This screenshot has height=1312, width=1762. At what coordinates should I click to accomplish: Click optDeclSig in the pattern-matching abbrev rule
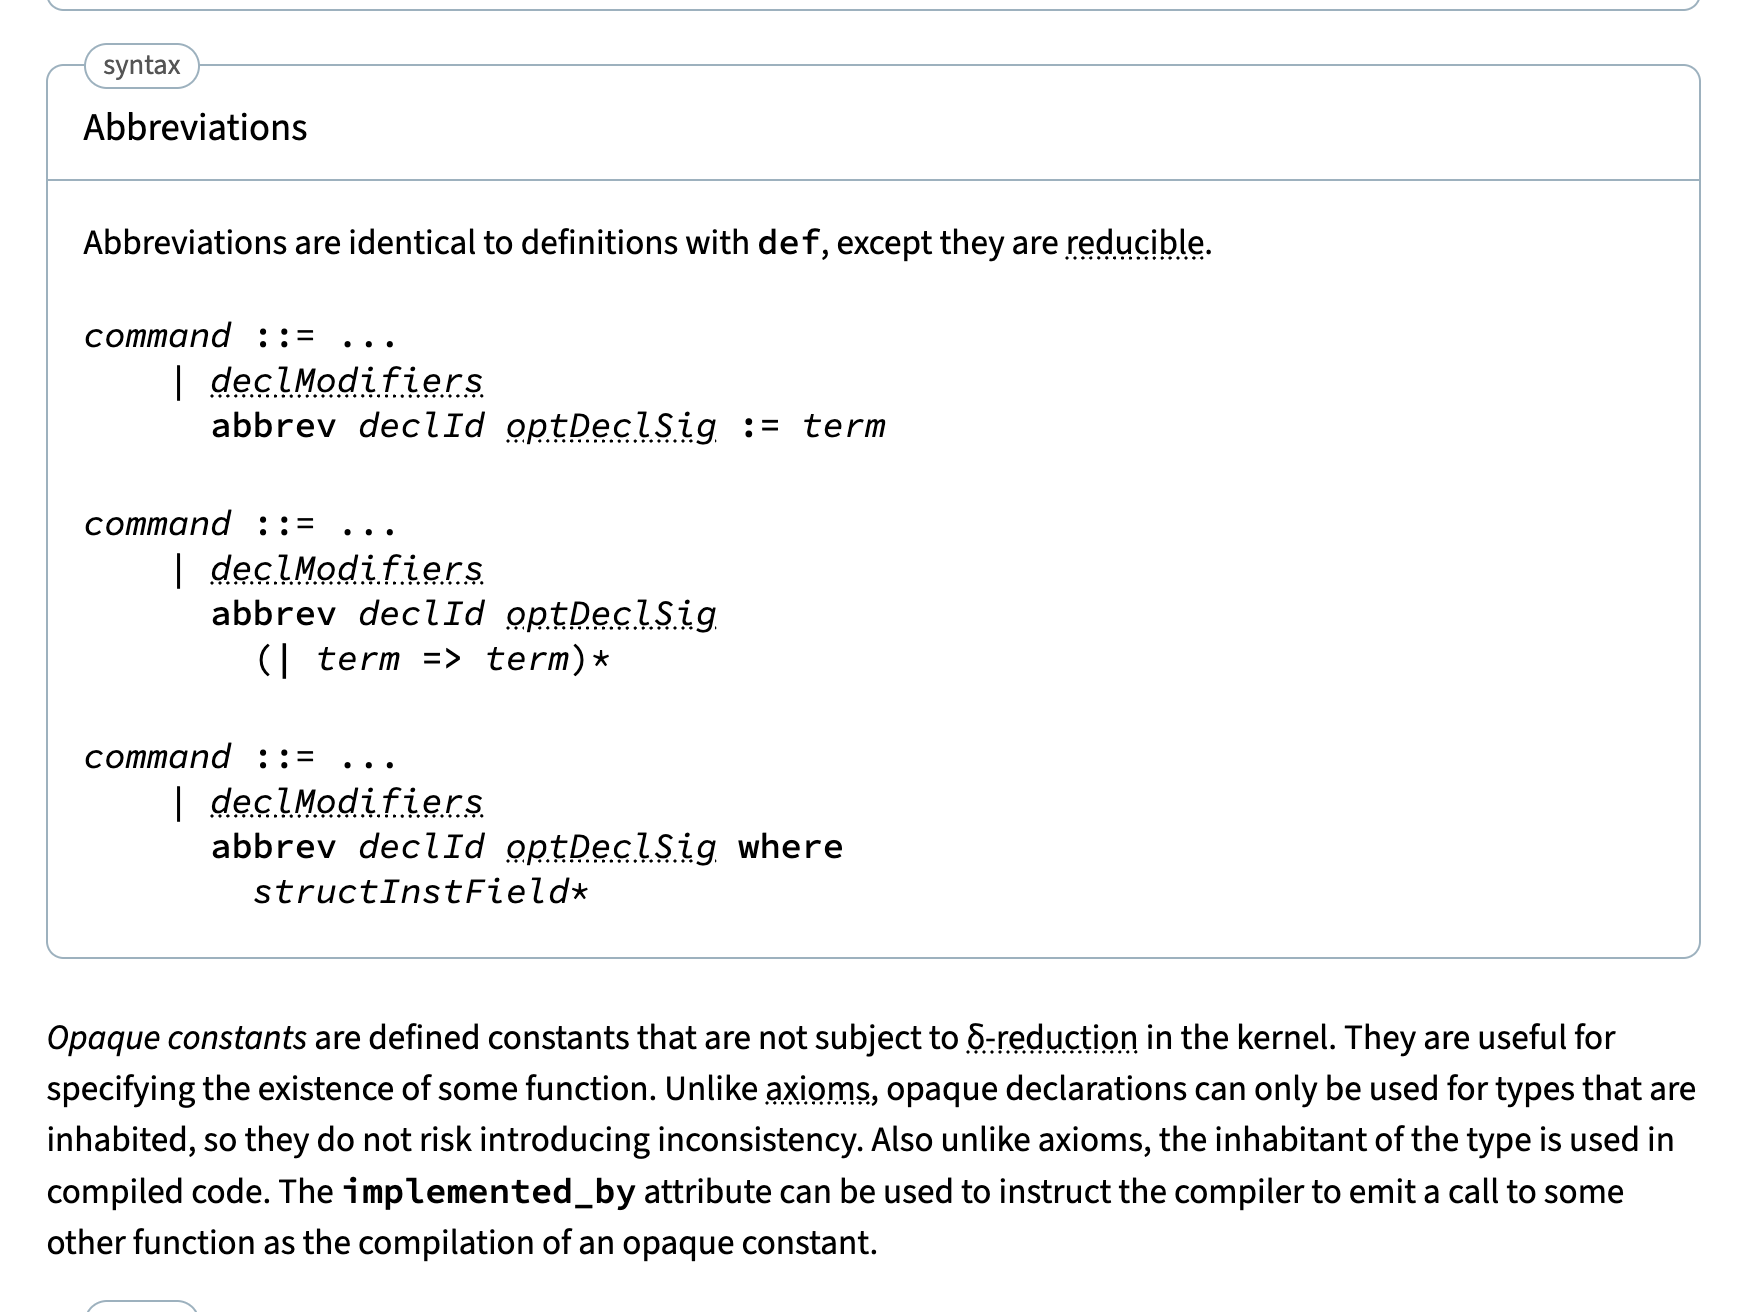[611, 614]
